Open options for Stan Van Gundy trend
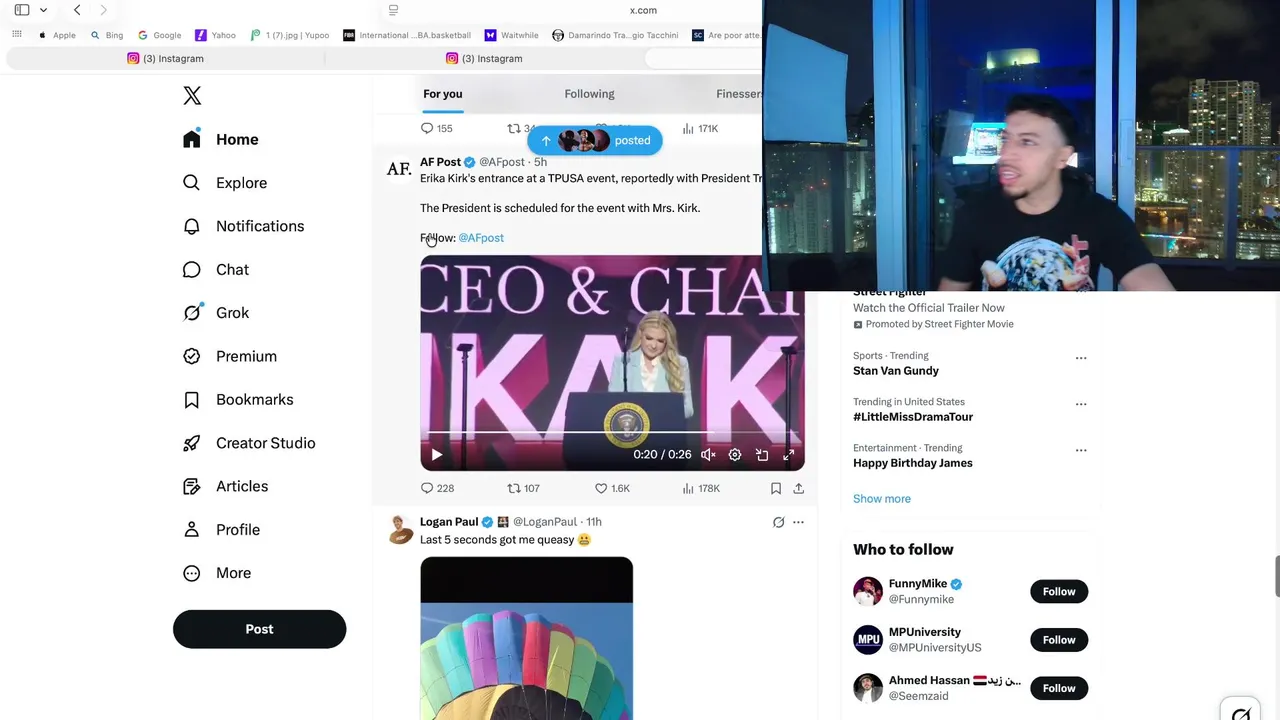Screen dimensions: 1280x720 [1080, 358]
